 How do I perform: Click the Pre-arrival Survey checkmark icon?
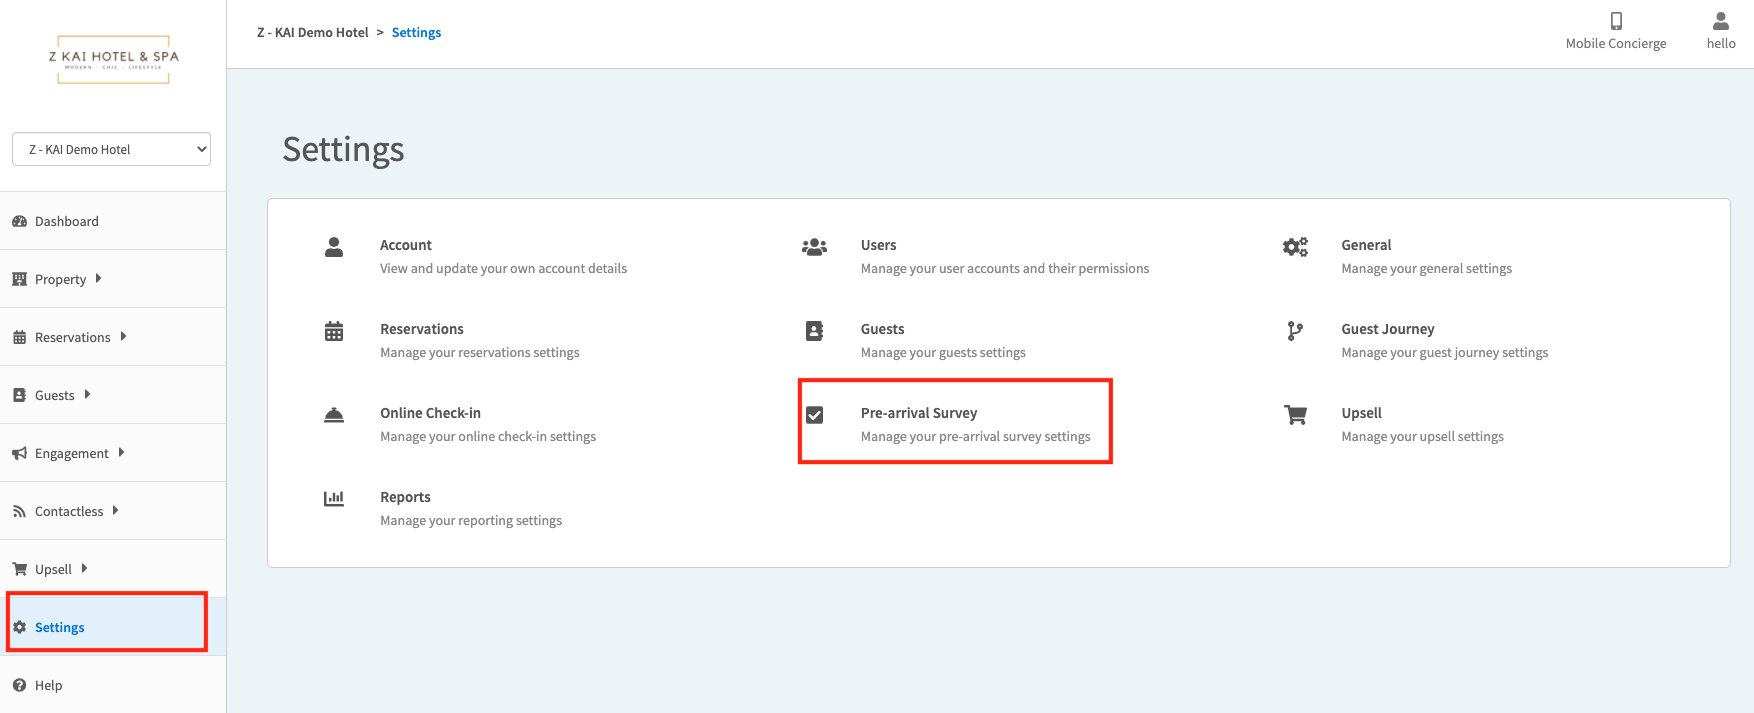(x=815, y=415)
